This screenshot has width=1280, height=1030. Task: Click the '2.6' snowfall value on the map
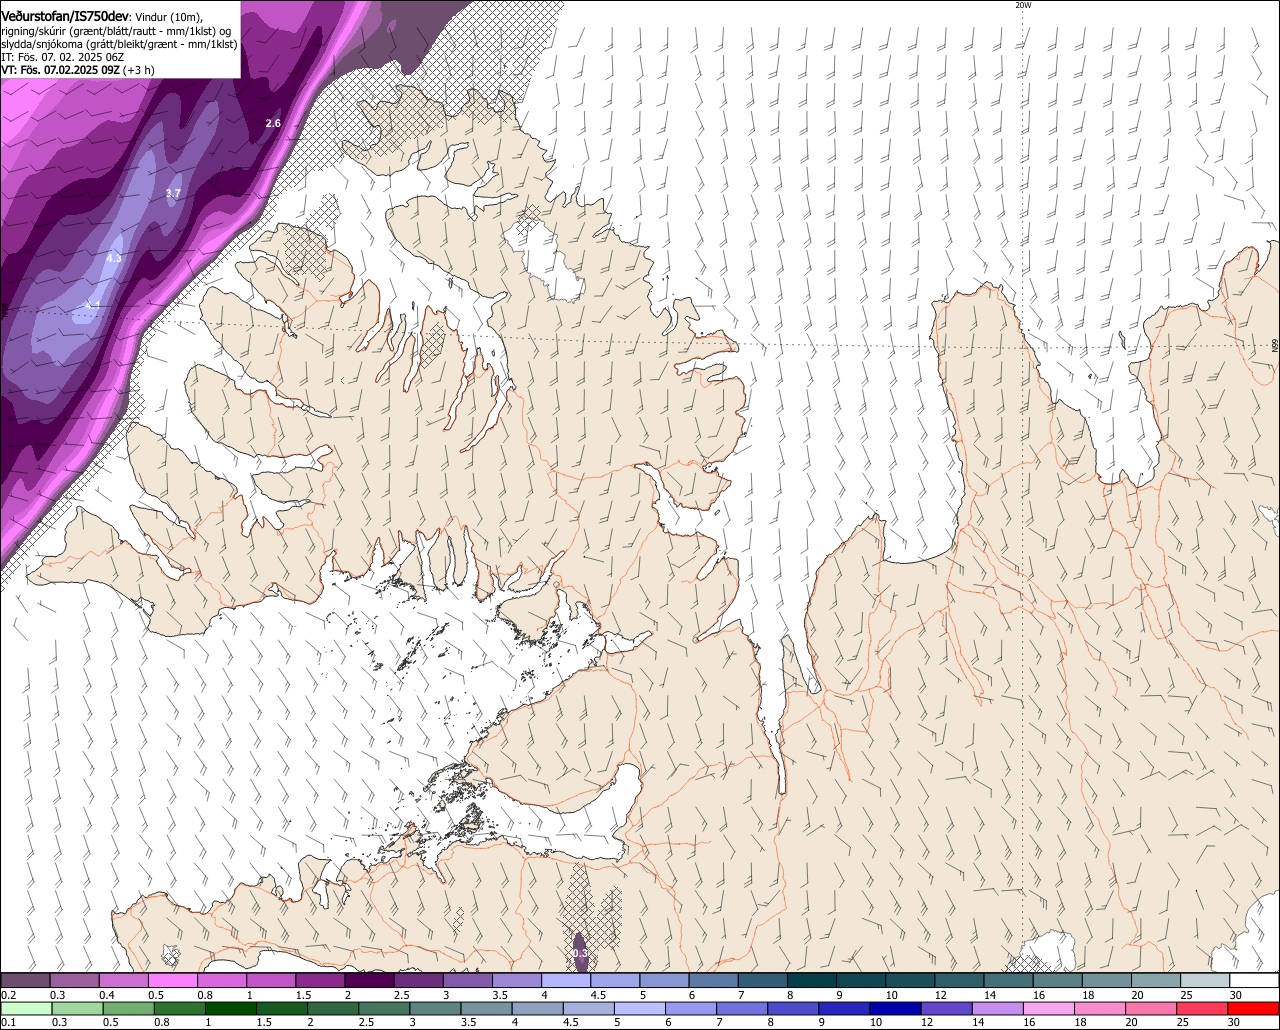(273, 123)
